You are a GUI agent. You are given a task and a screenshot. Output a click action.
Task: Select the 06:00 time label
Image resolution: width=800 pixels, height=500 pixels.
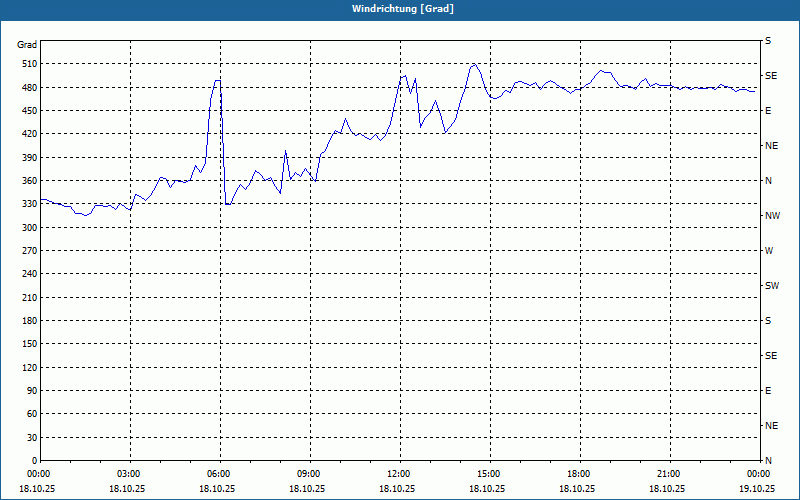[x=220, y=474]
